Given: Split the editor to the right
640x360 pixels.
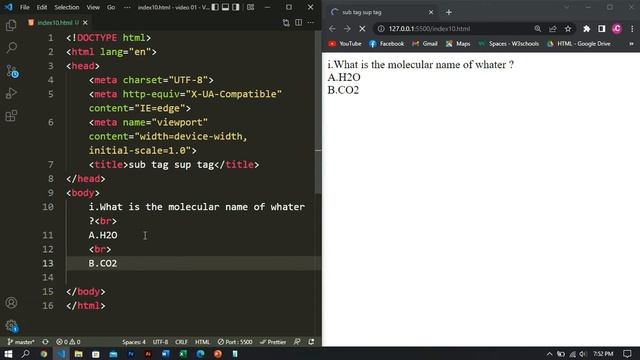Looking at the screenshot, I should click(x=299, y=22).
